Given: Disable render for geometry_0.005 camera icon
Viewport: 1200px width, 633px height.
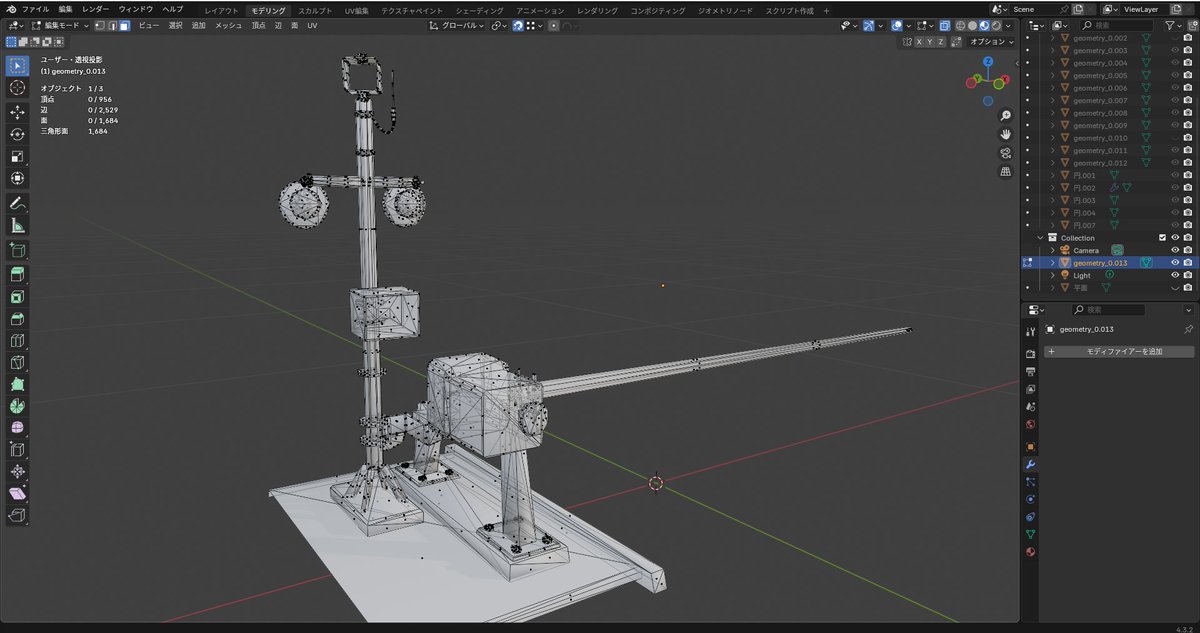Looking at the screenshot, I should tap(1187, 75).
